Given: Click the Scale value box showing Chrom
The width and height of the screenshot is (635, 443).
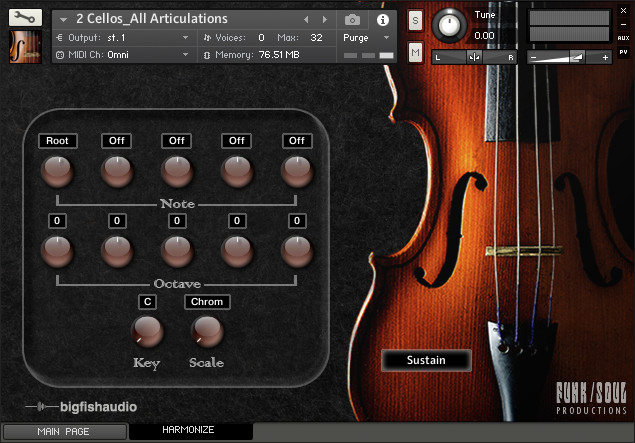Looking at the screenshot, I should (207, 302).
